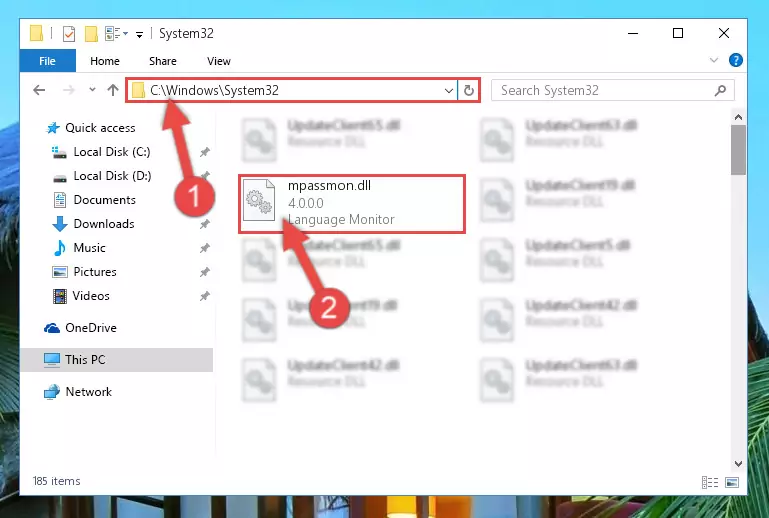Minimize the System32 window
This screenshot has height=518, width=769.
tap(633, 33)
